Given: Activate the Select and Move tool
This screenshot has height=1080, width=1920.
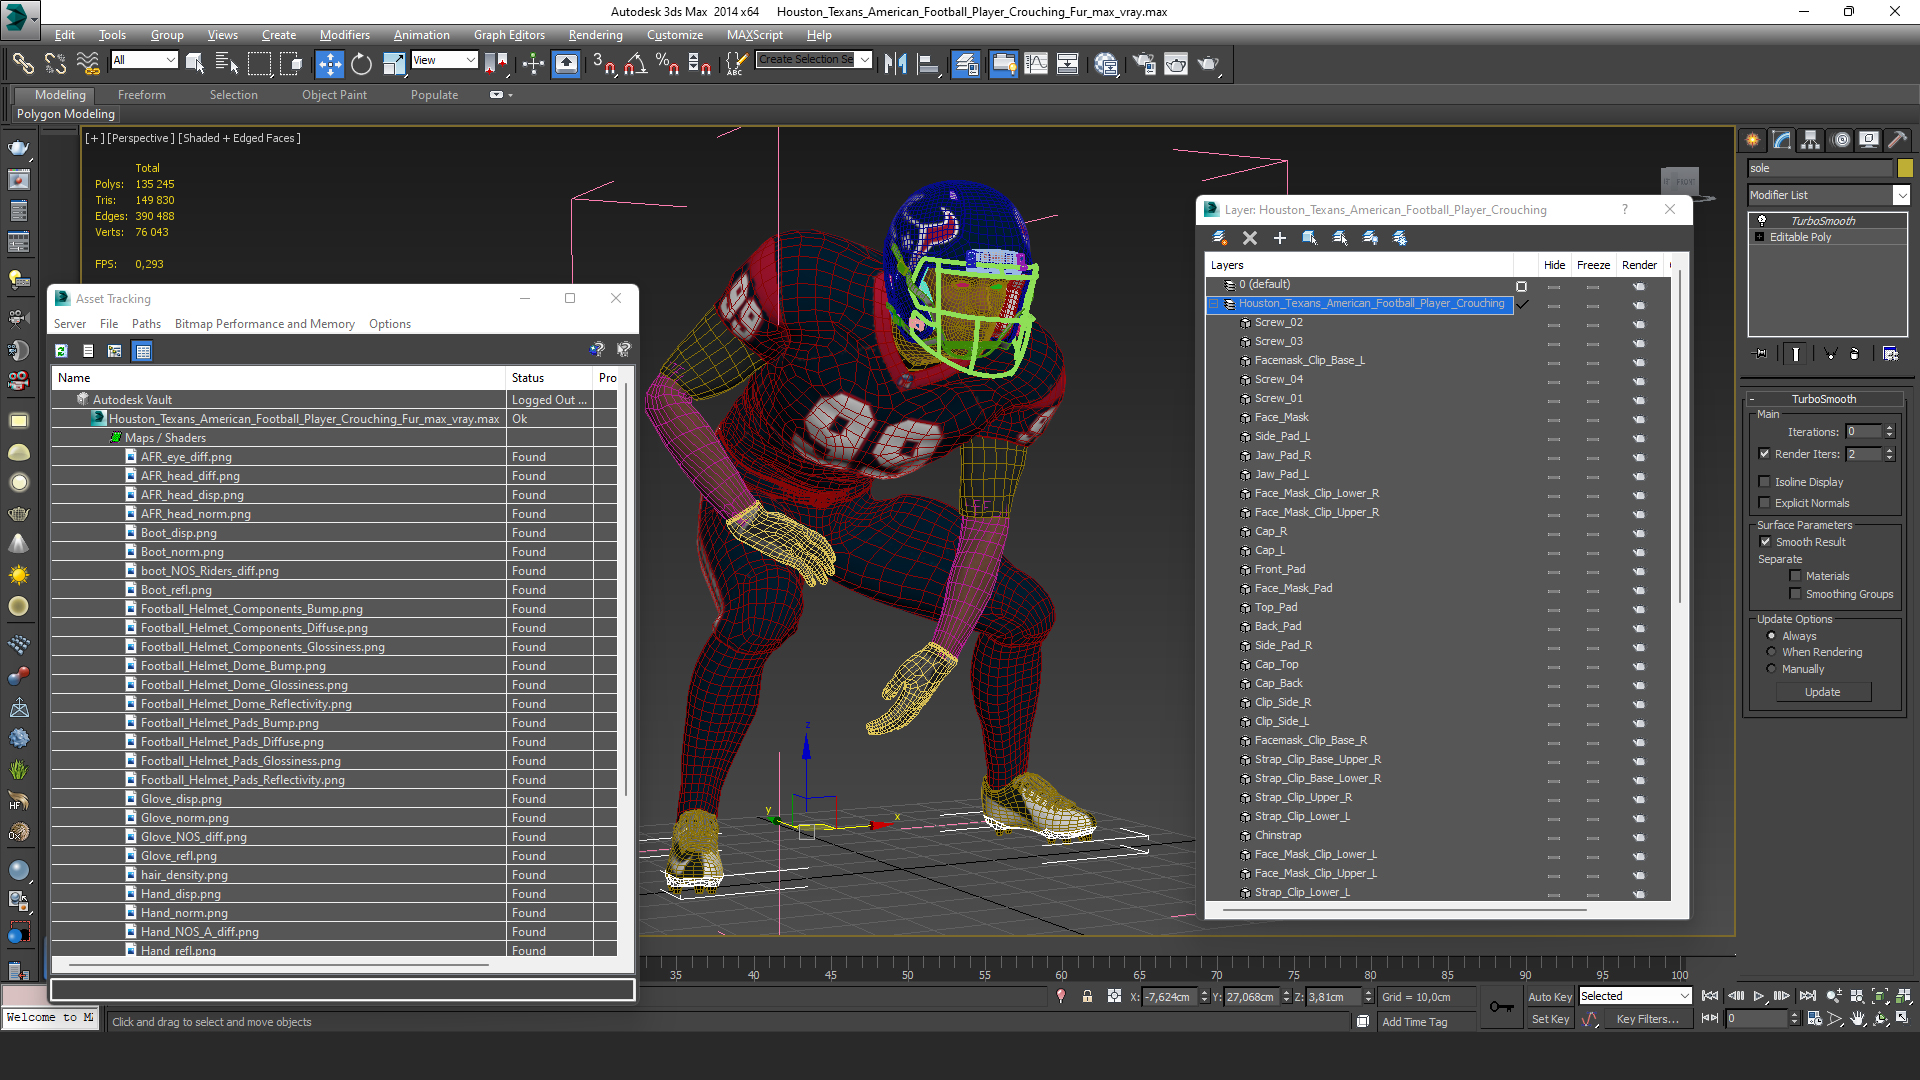Looking at the screenshot, I should (329, 64).
